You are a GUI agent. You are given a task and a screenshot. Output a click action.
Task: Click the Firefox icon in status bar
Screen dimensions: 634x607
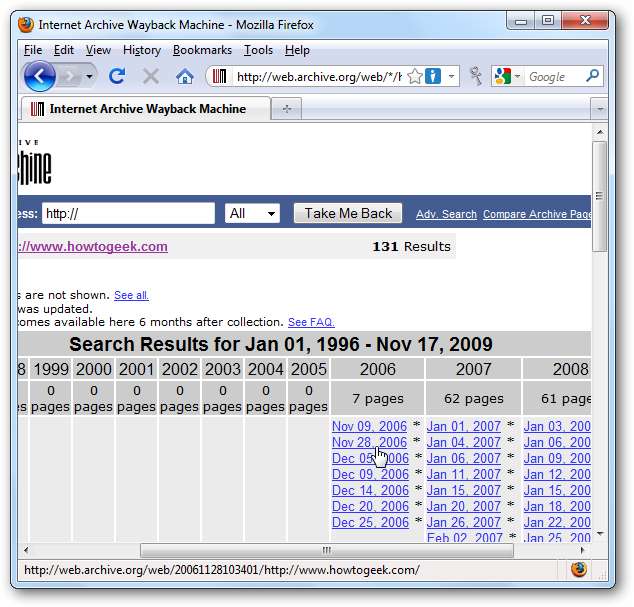(579, 569)
